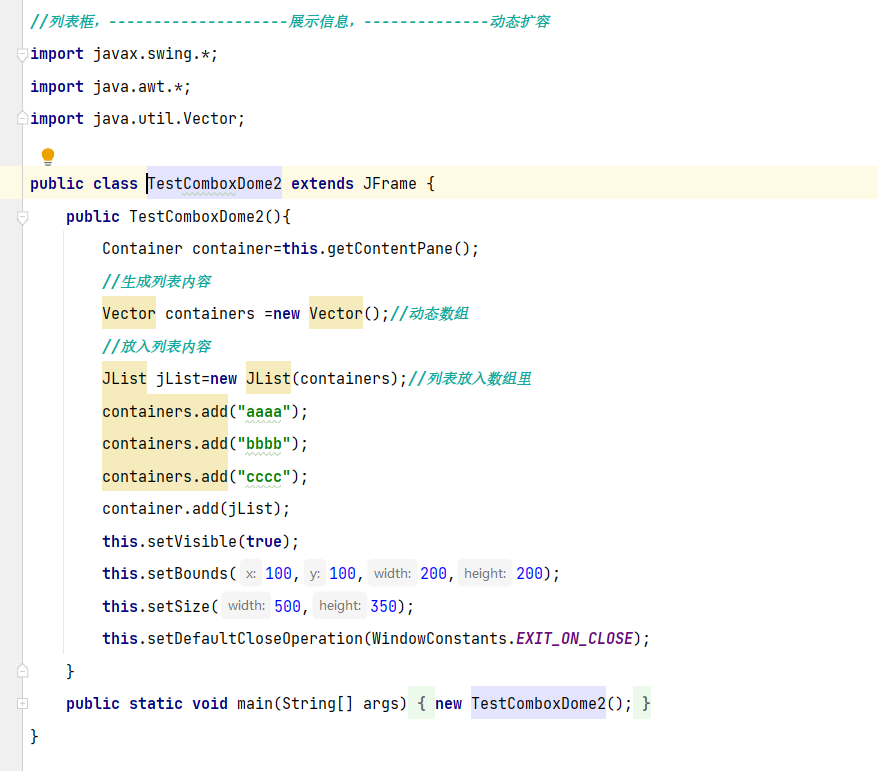Image resolution: width=878 pixels, height=771 pixels.
Task: Click height value 200 in setBounds
Action: click(529, 573)
